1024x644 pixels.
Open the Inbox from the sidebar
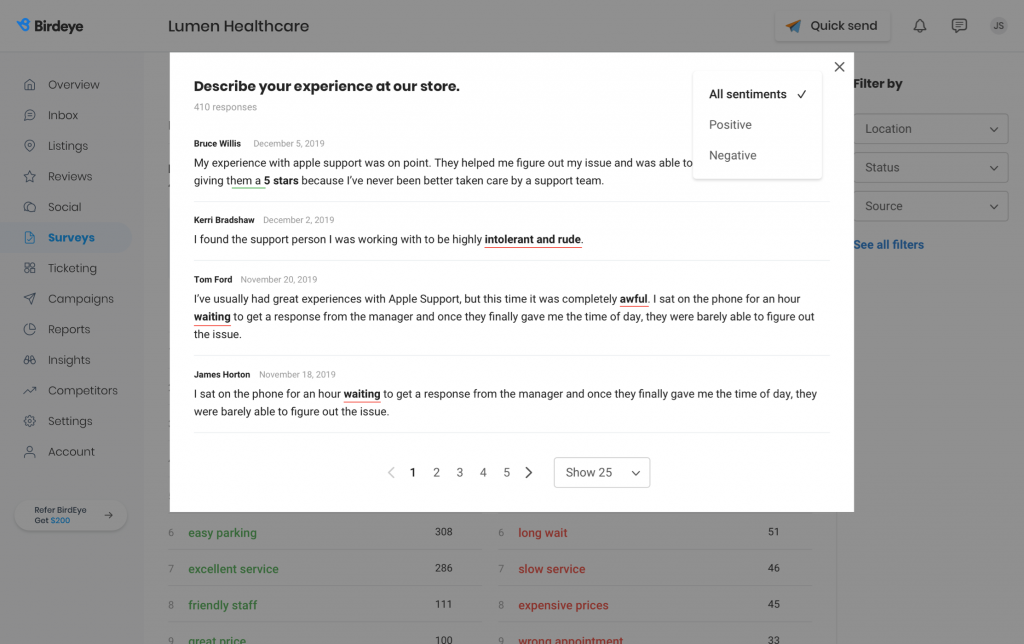pos(31,115)
